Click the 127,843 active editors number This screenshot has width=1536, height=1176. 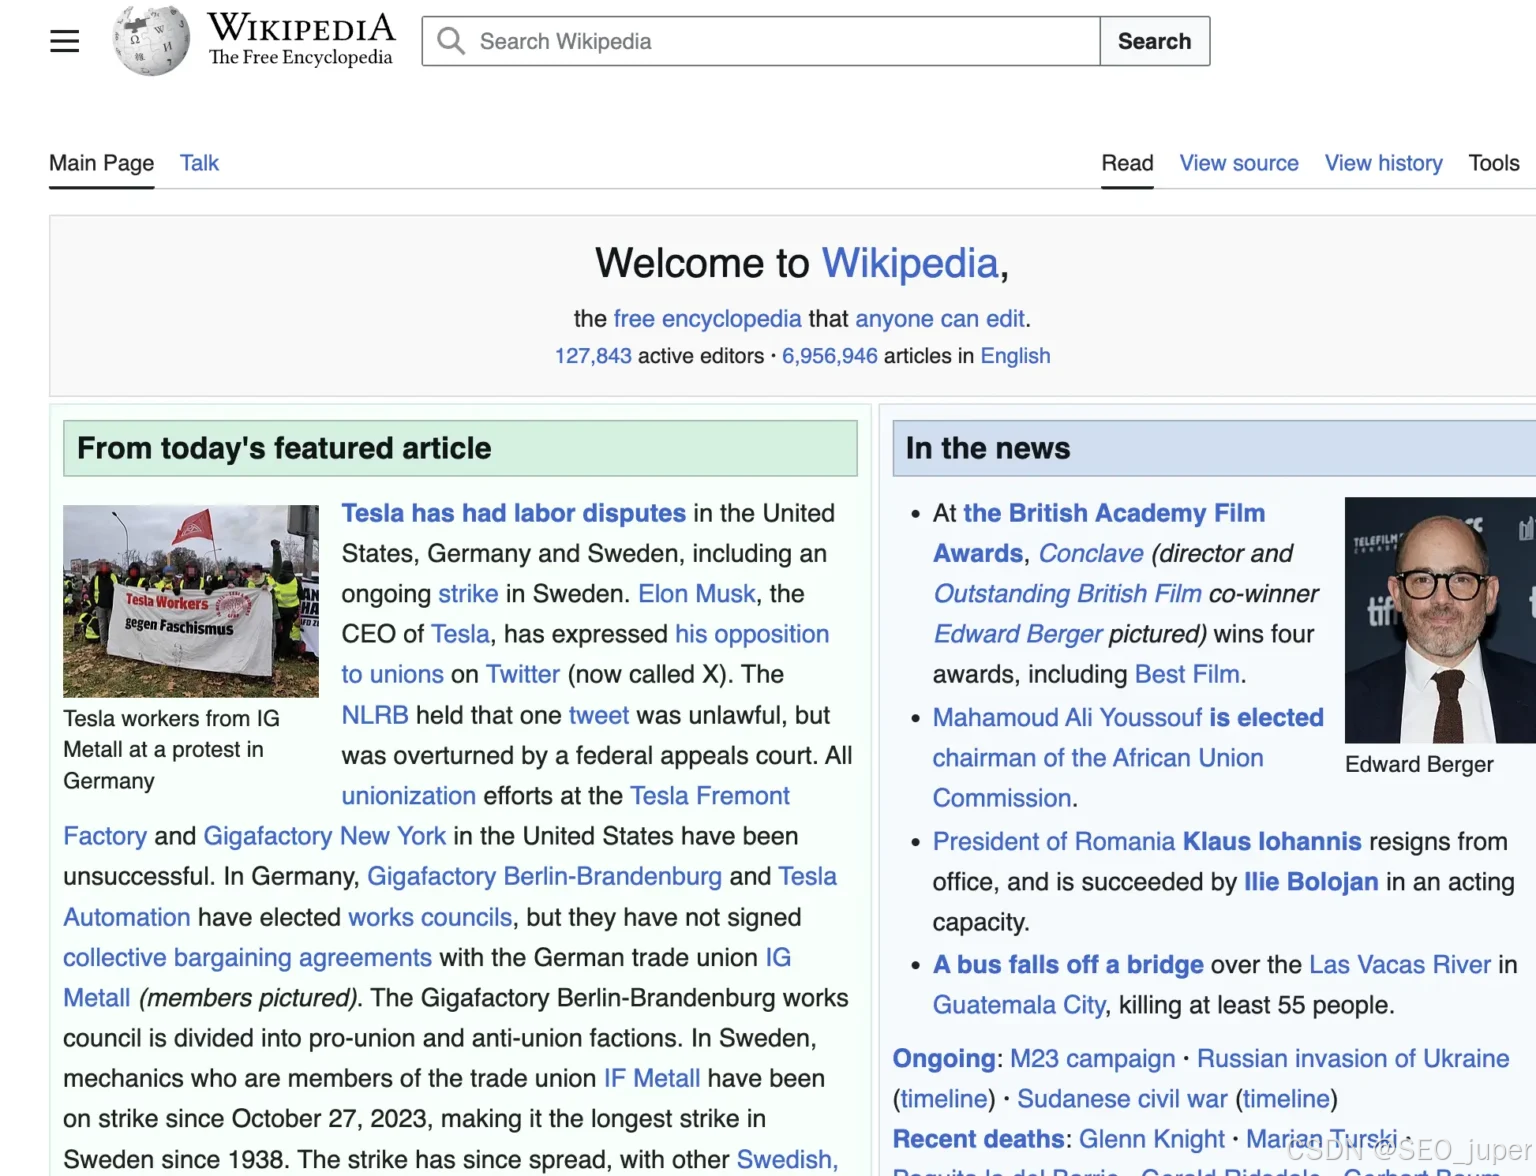593,356
